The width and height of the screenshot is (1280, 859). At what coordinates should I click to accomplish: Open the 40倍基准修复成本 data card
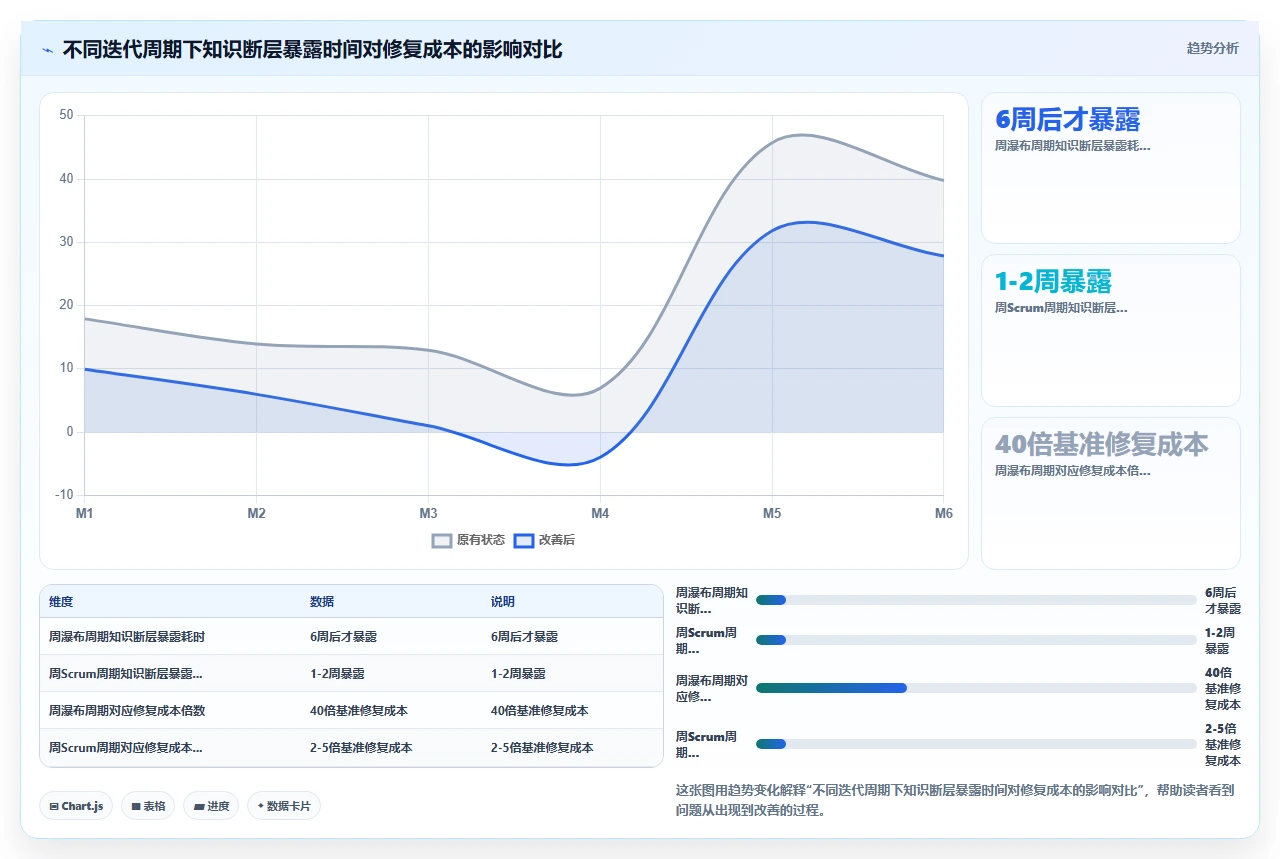click(1111, 494)
